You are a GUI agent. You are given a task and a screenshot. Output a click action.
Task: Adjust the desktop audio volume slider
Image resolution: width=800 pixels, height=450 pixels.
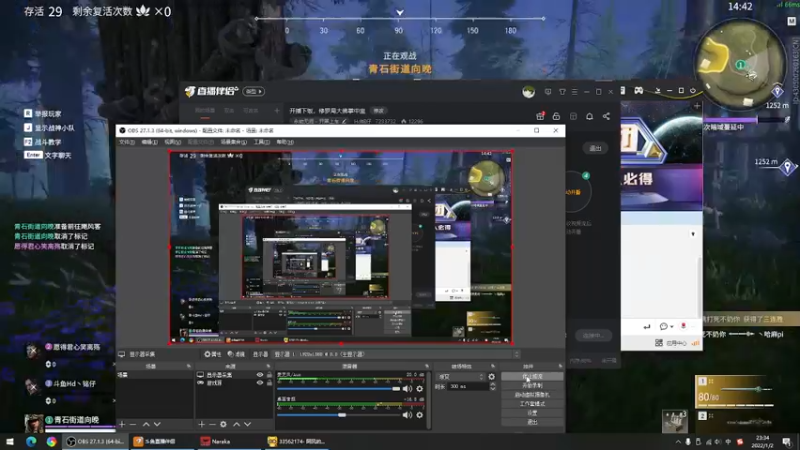(x=339, y=415)
